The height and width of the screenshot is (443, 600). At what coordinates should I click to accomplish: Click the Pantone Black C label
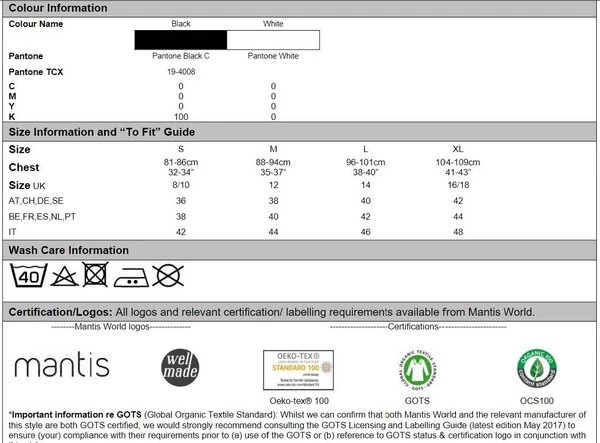click(x=181, y=58)
